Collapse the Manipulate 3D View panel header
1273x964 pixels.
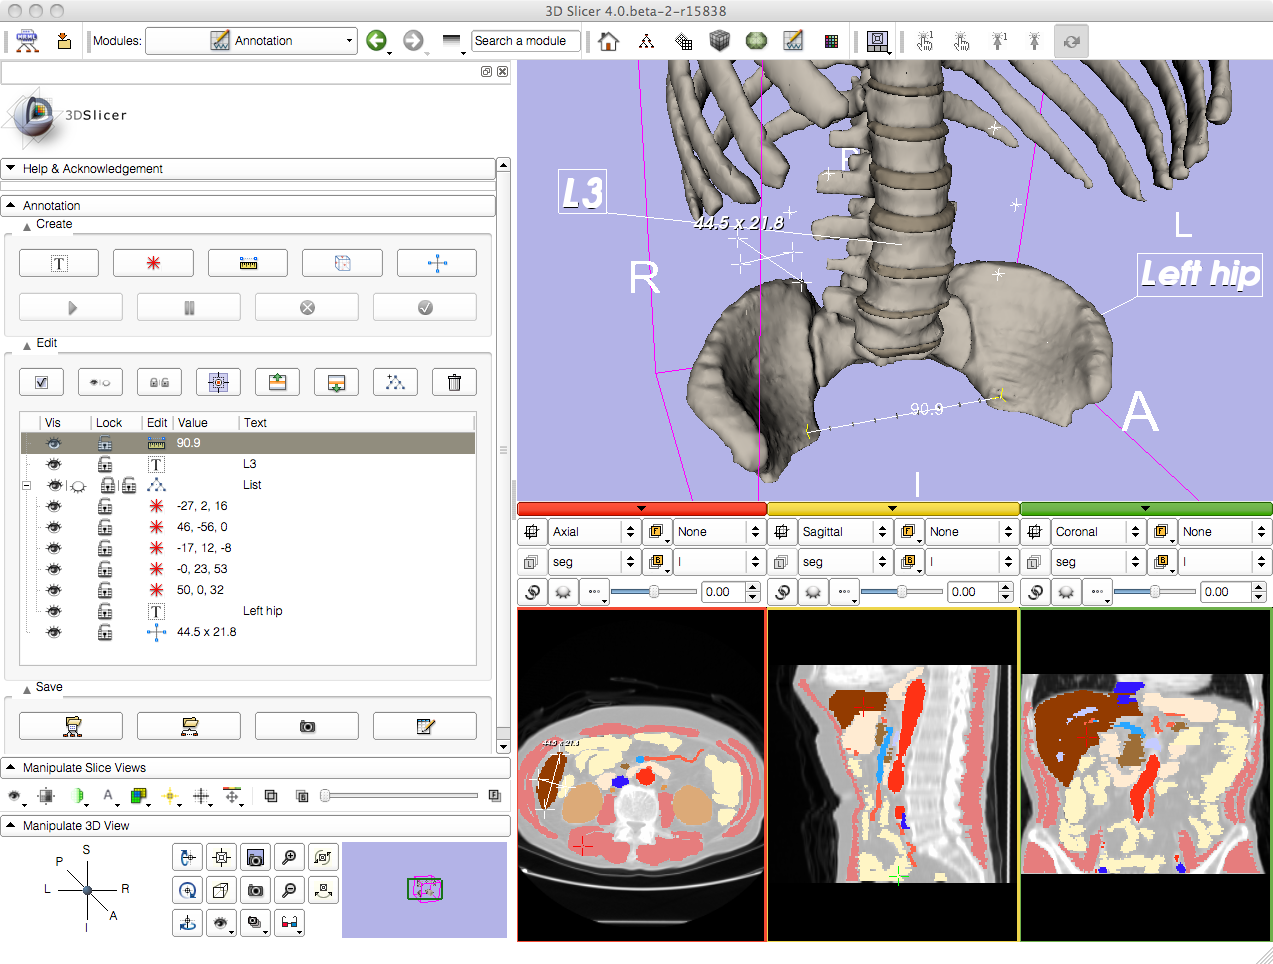[76, 826]
